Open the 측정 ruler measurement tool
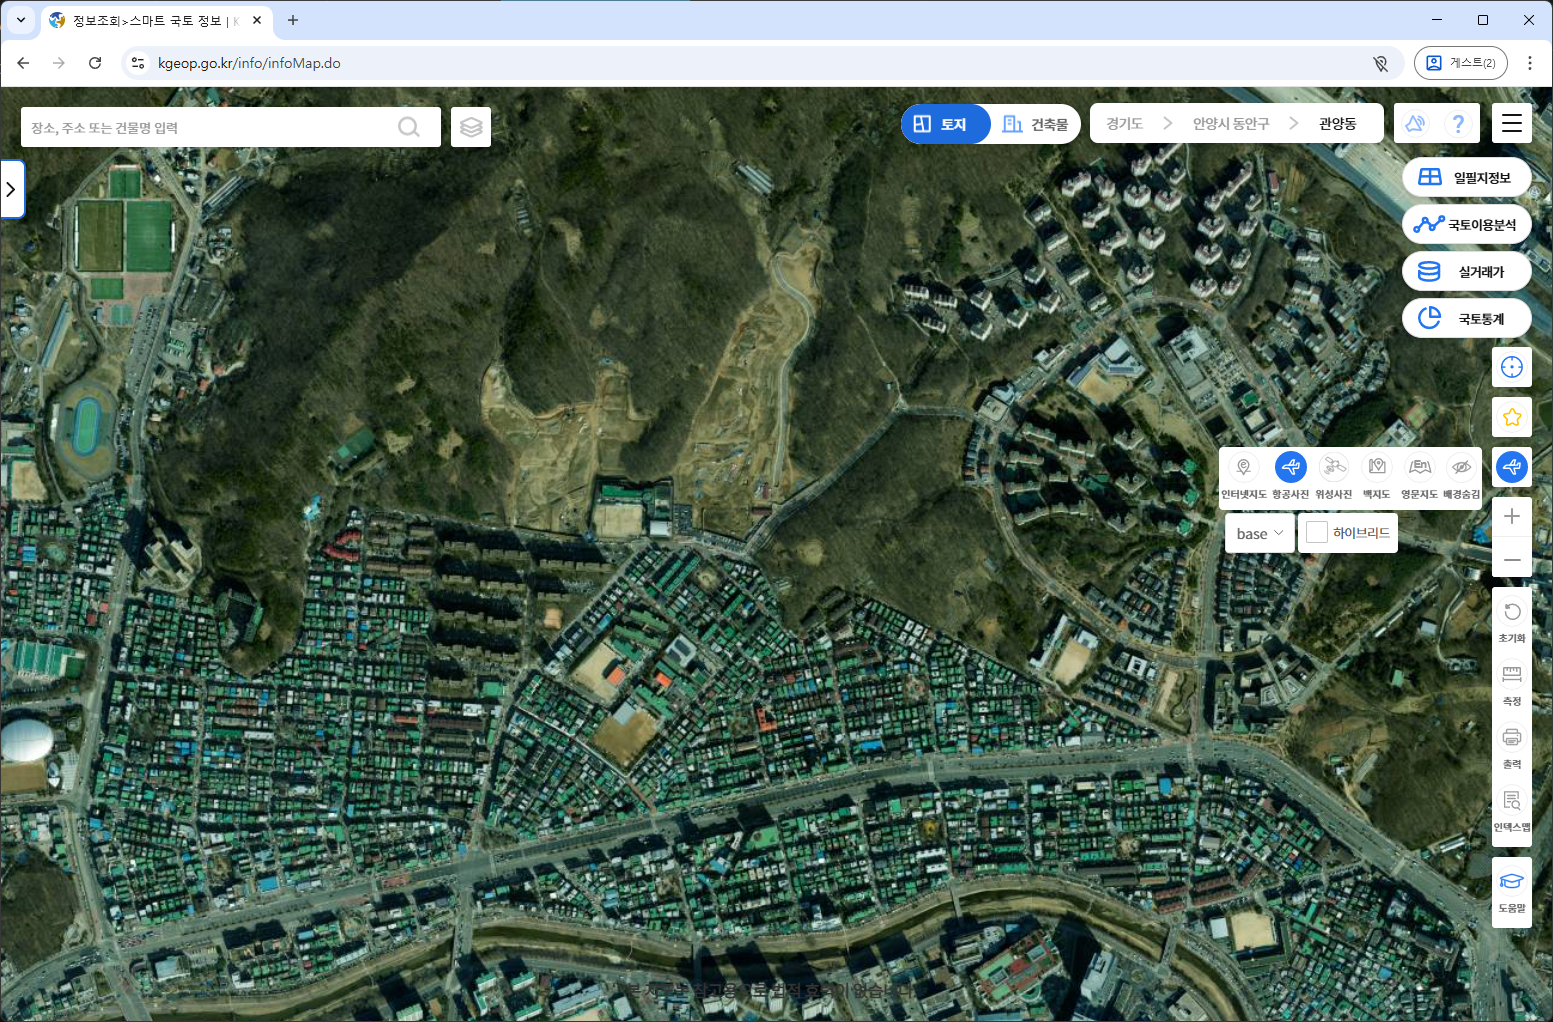This screenshot has height=1022, width=1553. 1511,675
